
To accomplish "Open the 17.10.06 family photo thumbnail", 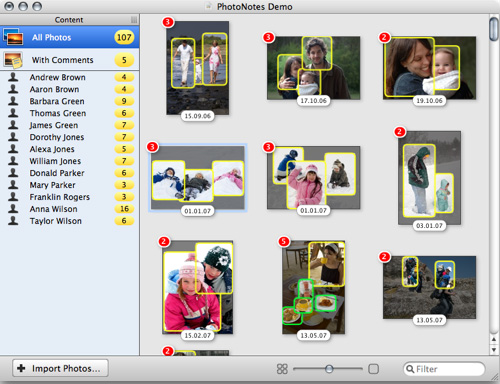I will [313, 68].
